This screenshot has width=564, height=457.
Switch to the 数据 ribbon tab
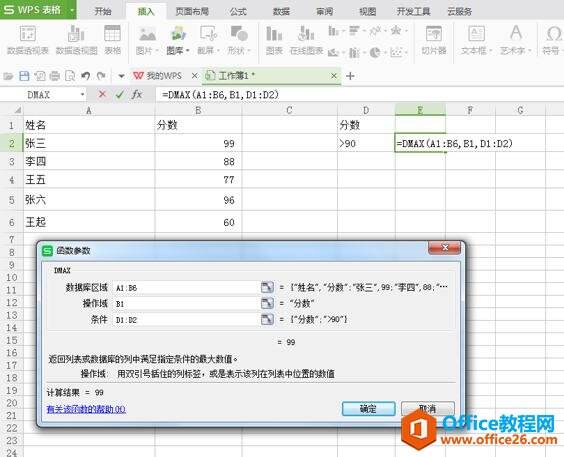(x=281, y=12)
